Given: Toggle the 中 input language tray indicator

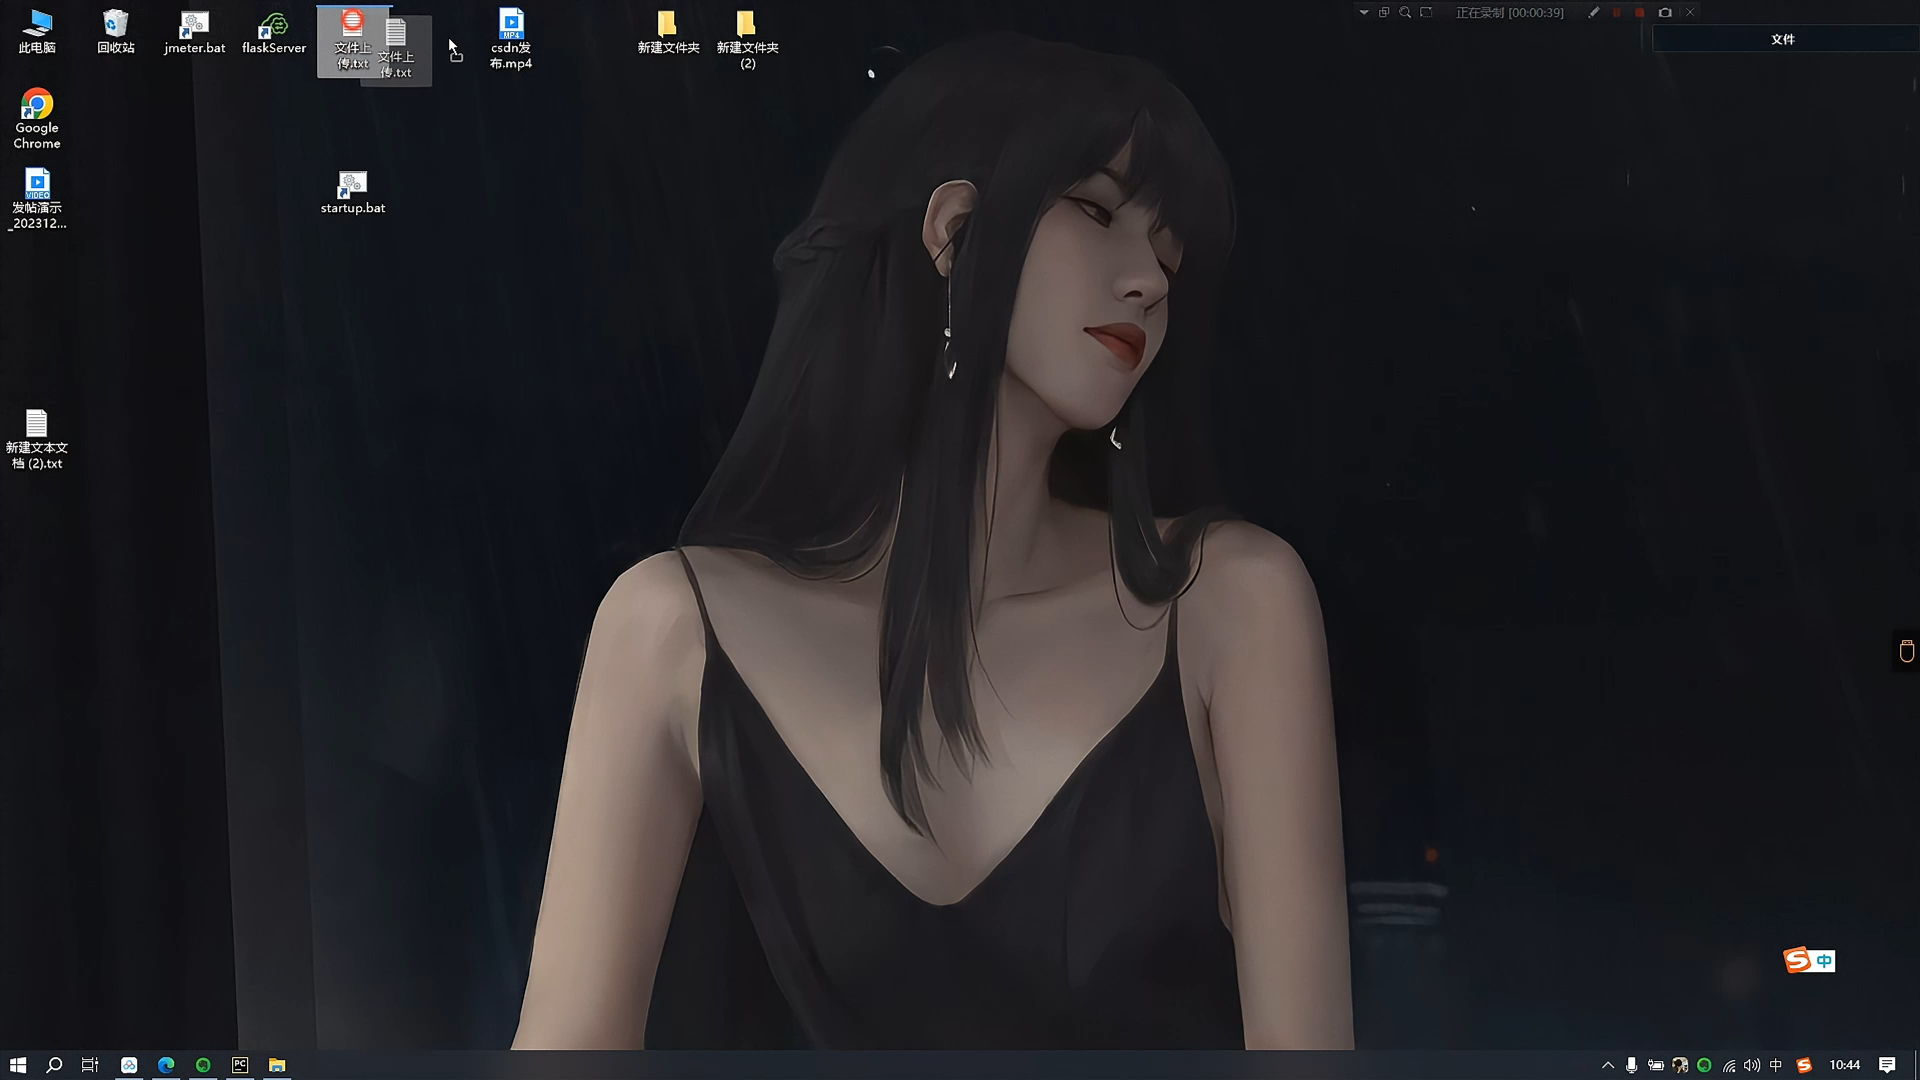Looking at the screenshot, I should [x=1776, y=1065].
